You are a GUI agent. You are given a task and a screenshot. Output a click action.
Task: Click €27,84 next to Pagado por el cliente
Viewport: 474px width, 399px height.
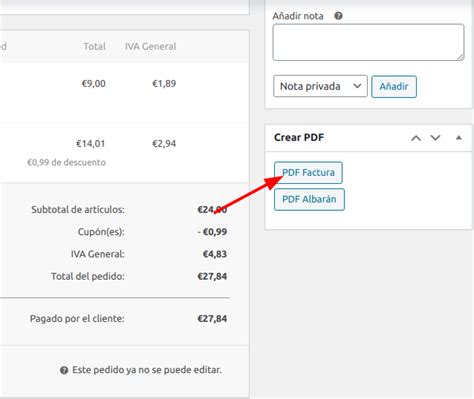click(212, 319)
